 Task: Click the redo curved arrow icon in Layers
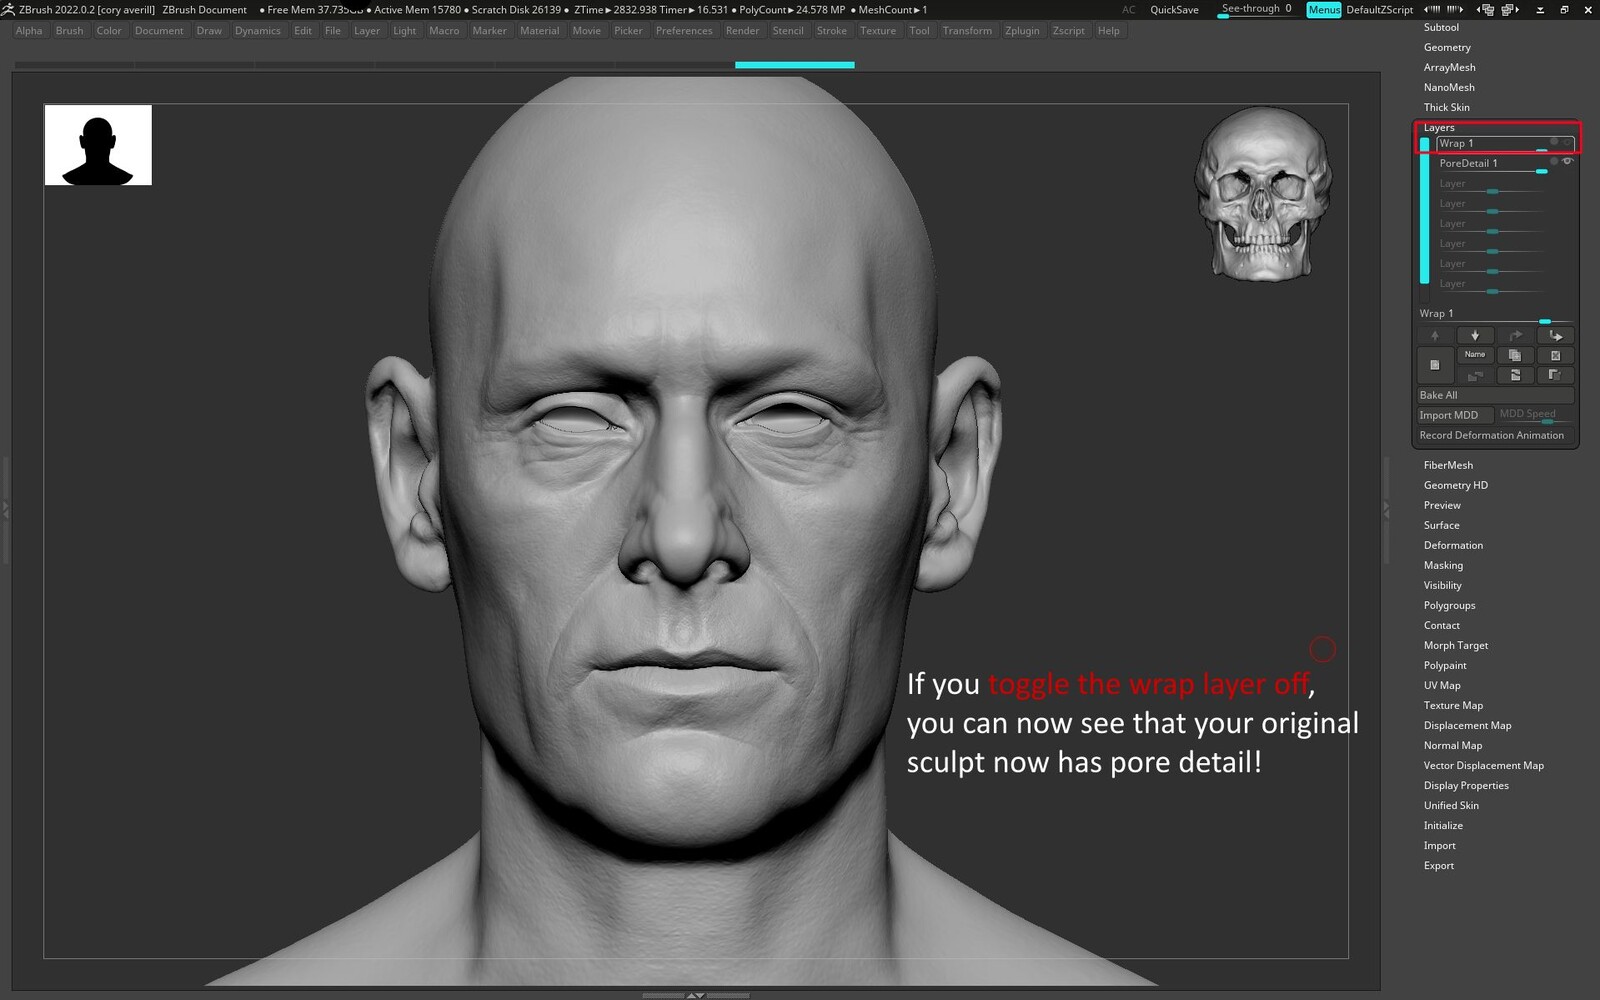1515,336
